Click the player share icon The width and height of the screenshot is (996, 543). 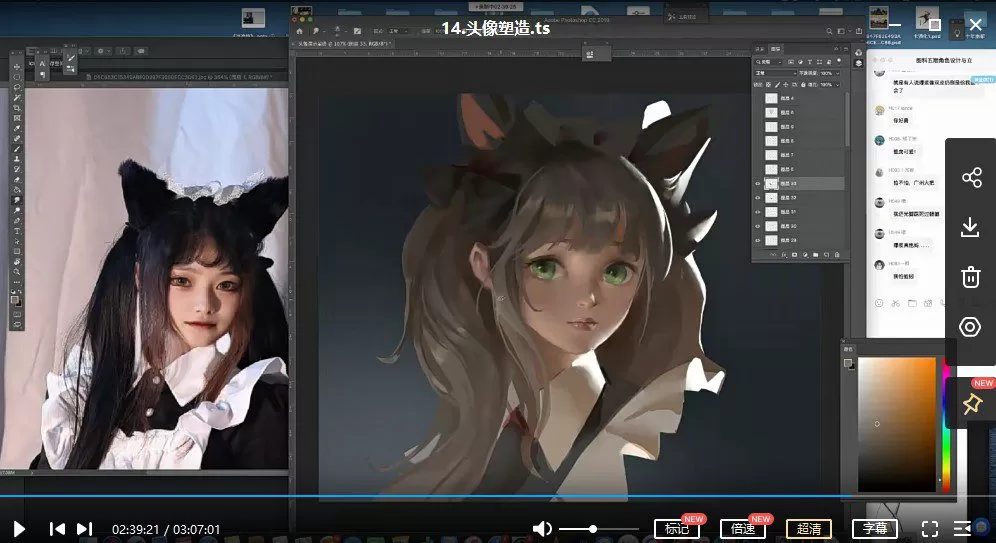(x=971, y=177)
